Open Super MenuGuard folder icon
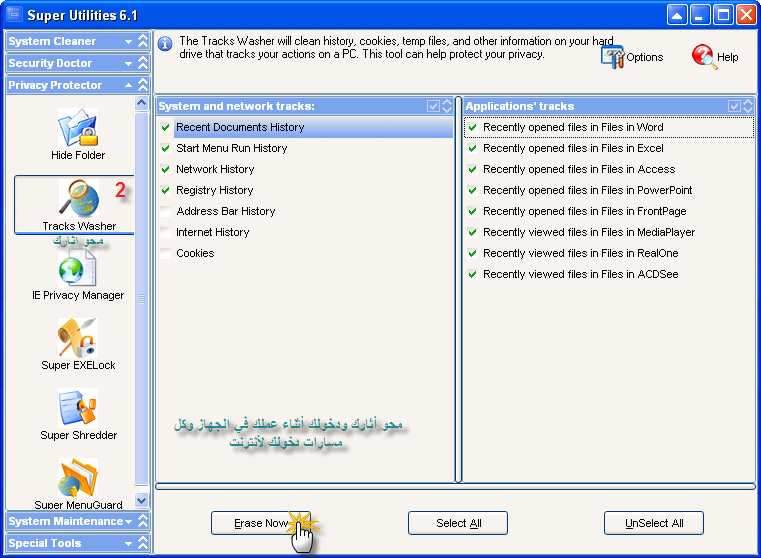 [x=78, y=477]
